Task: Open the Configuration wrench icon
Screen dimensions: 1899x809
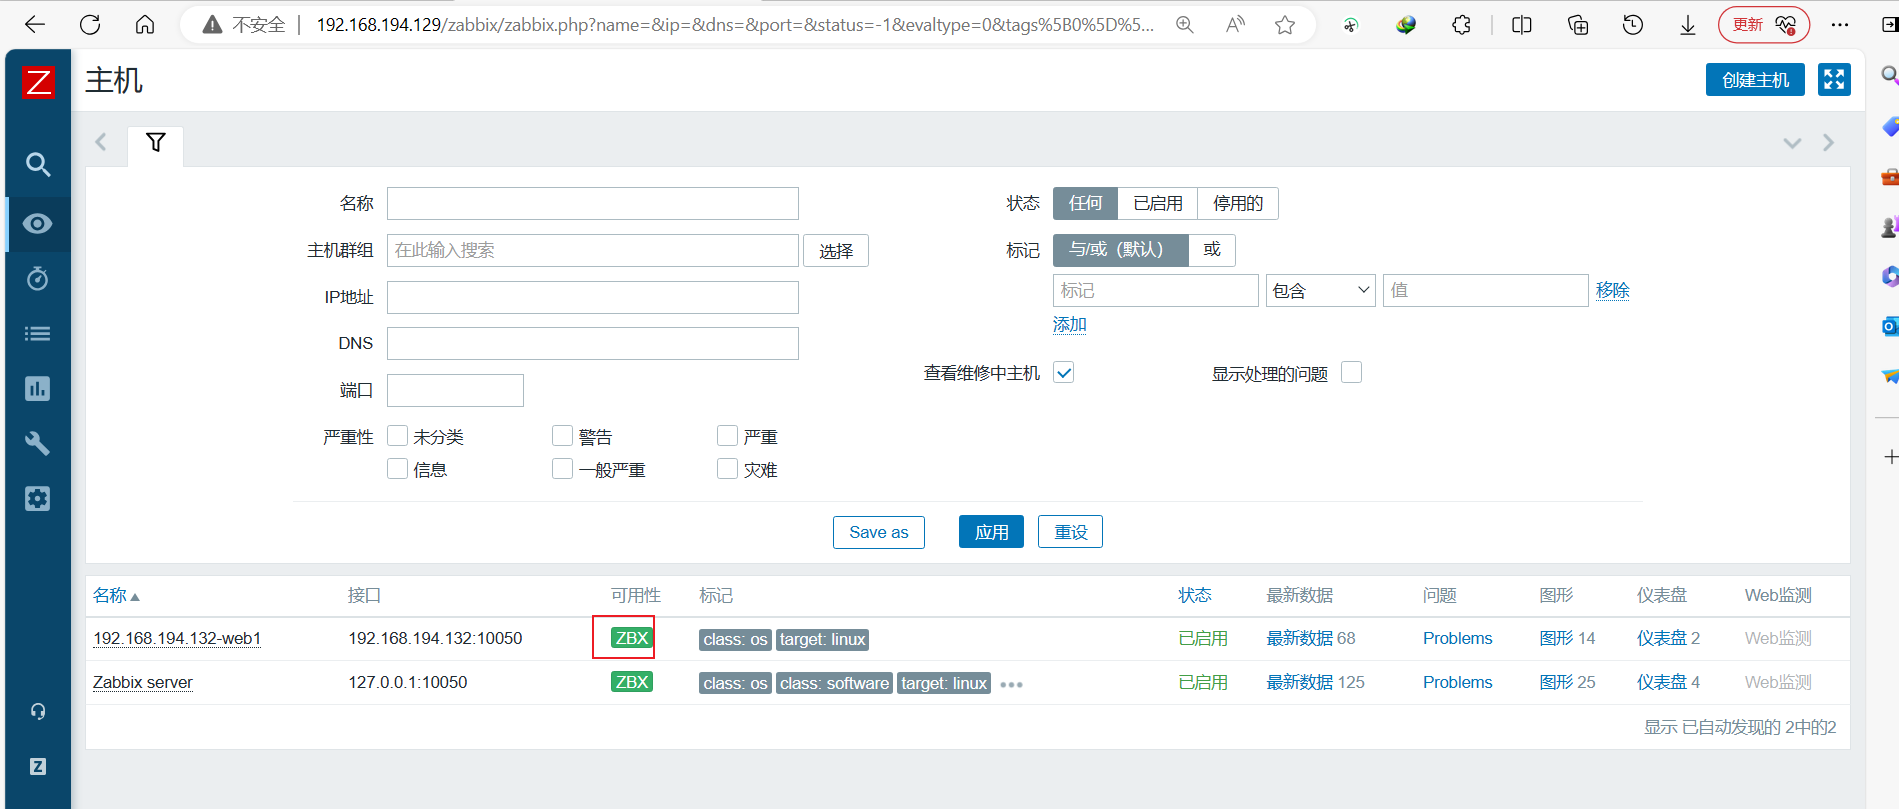Action: 38,443
